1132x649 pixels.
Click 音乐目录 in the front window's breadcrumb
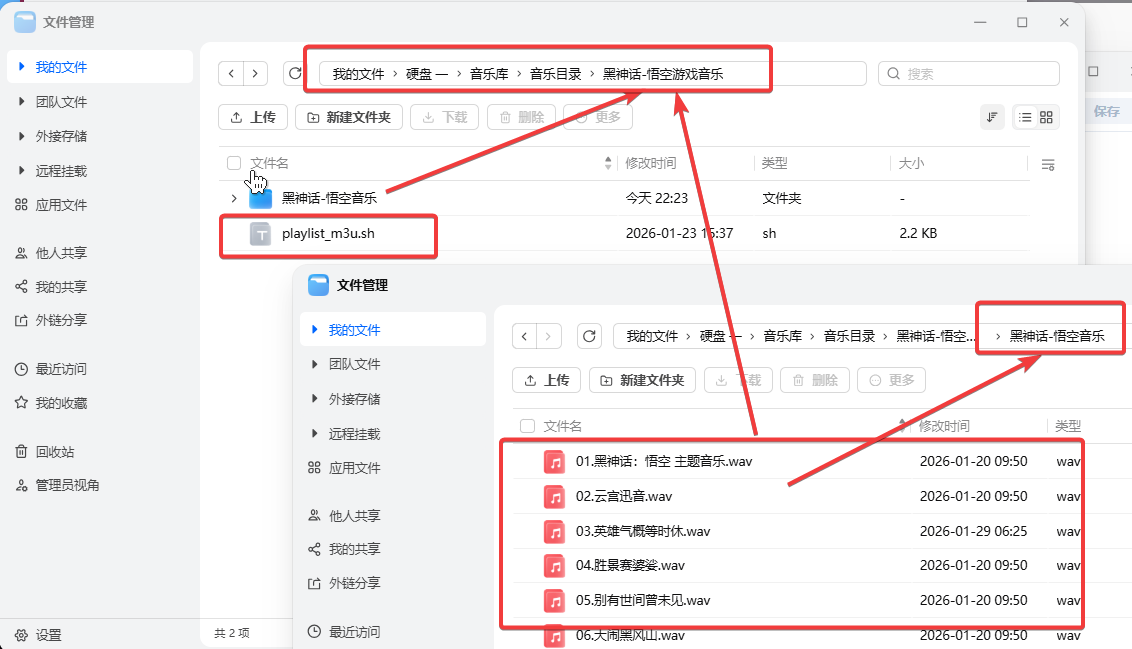point(849,336)
